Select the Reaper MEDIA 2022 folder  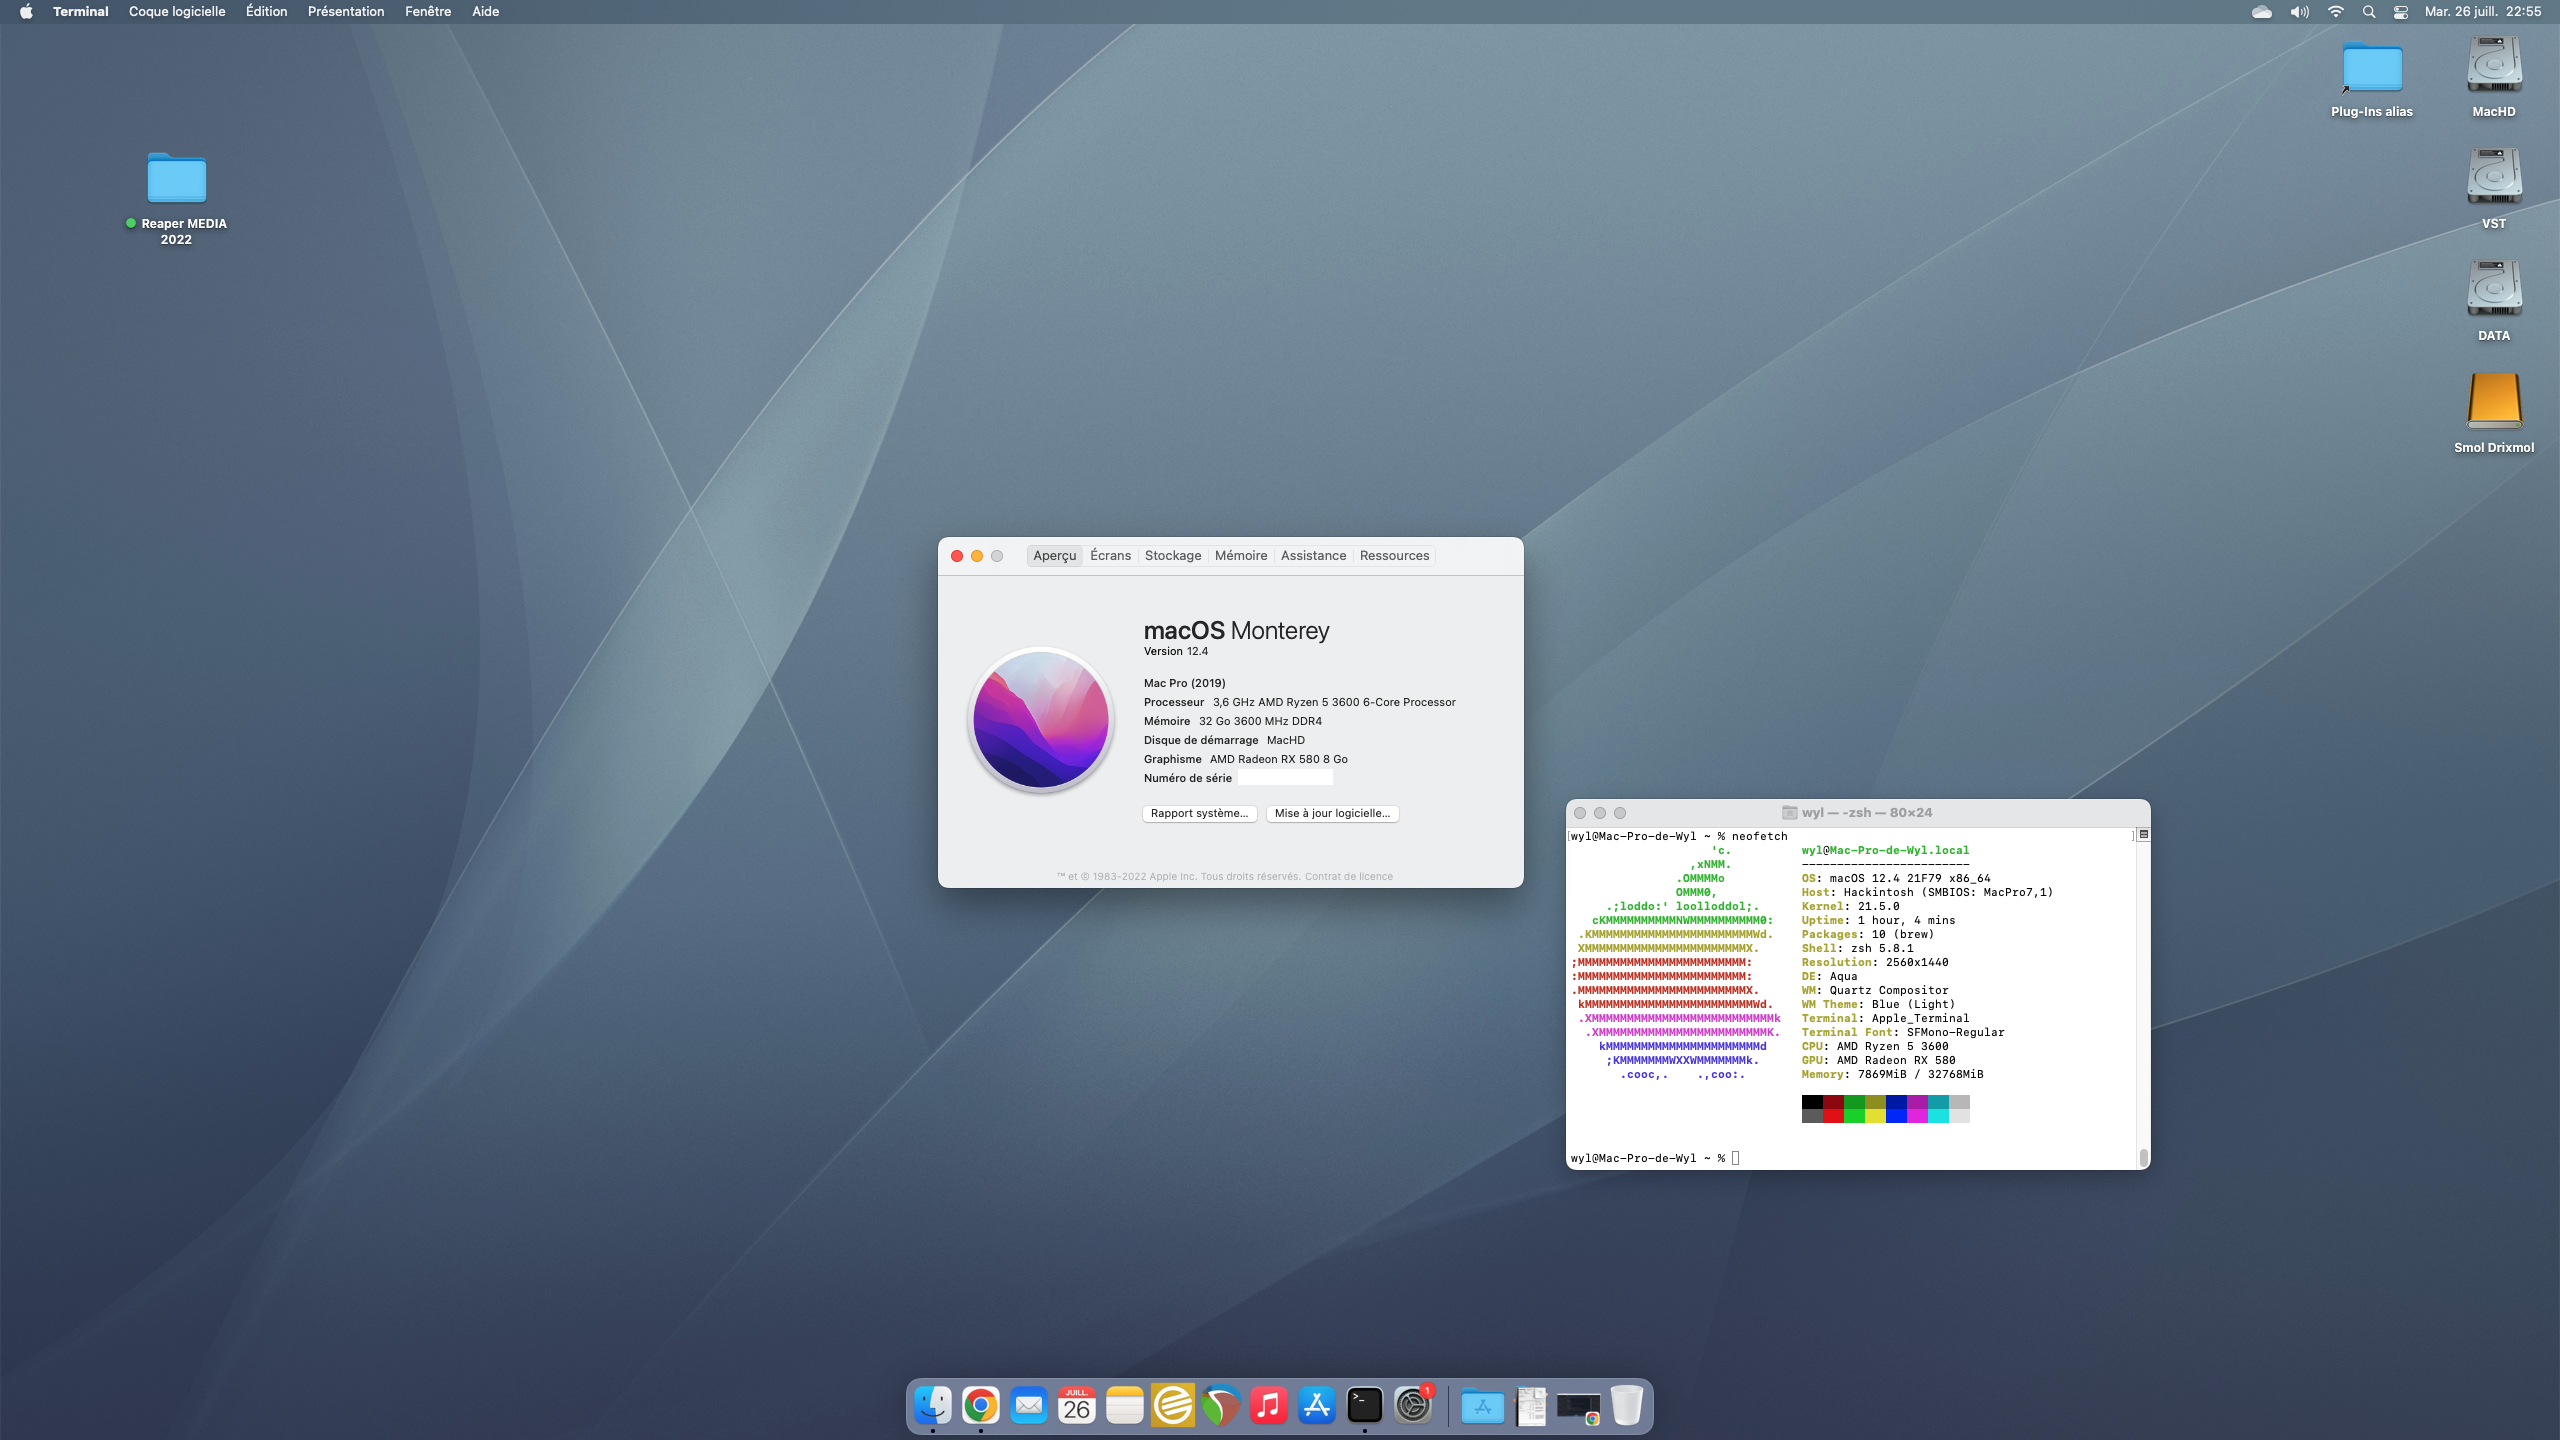tap(177, 180)
